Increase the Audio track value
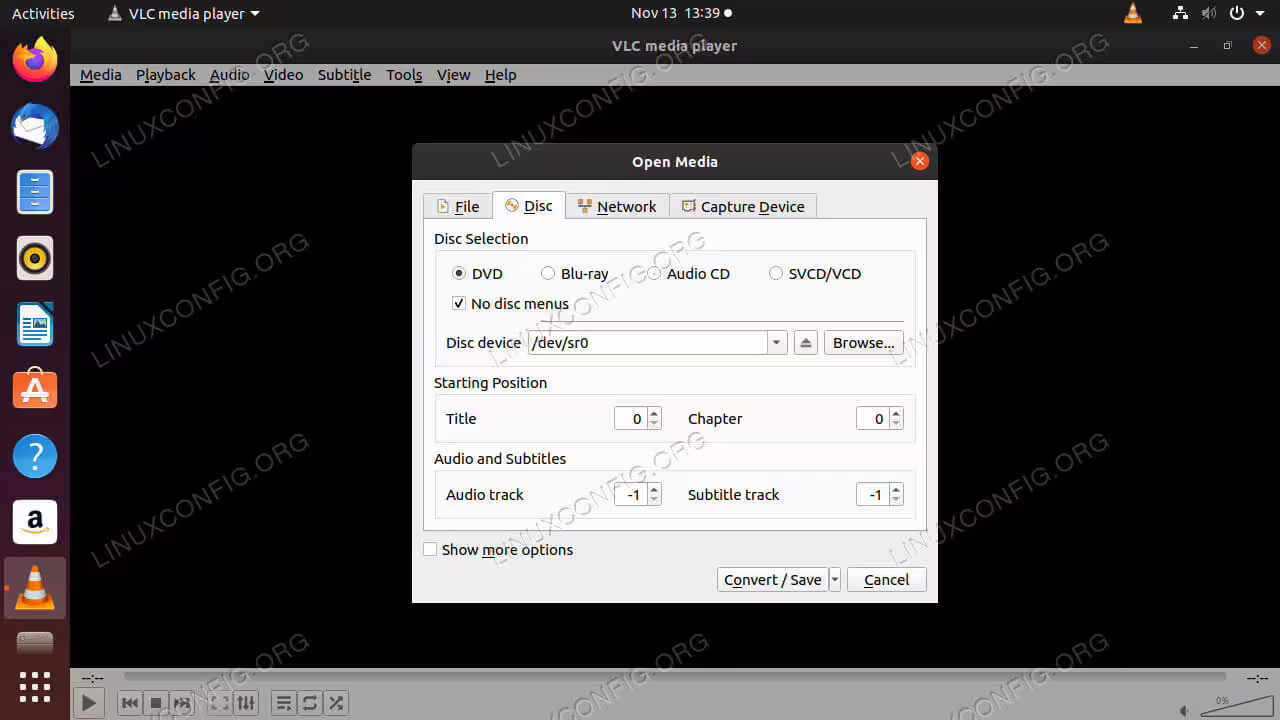This screenshot has height=720, width=1280. [x=654, y=489]
